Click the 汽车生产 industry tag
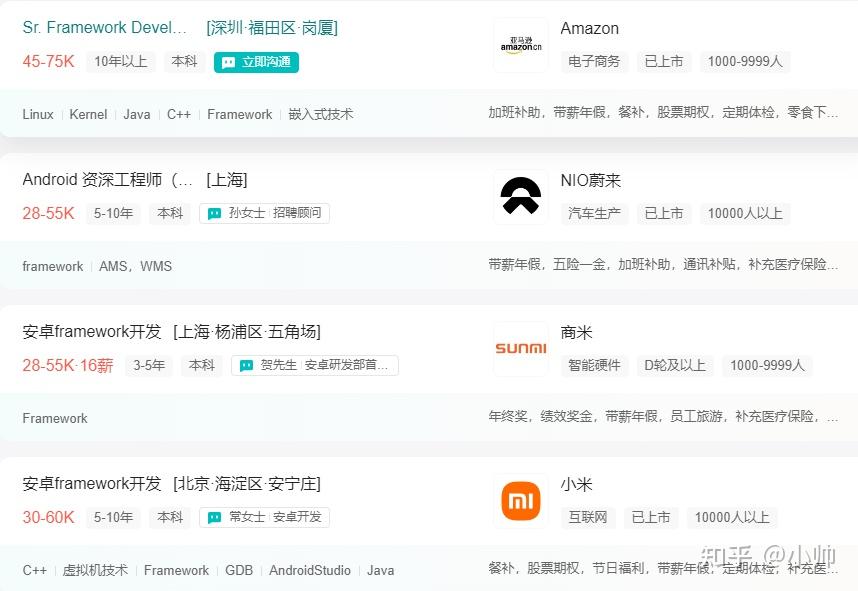Viewport: 858px width, 591px height. click(x=594, y=213)
